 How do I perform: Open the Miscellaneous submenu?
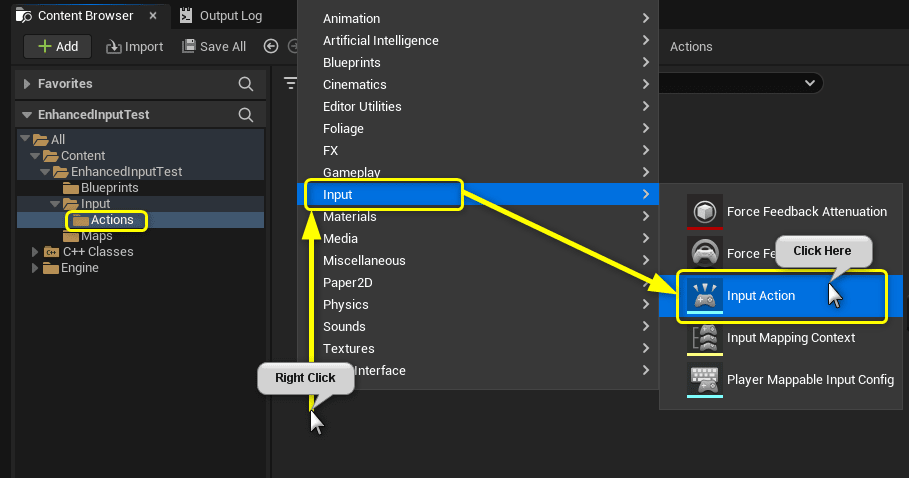[478, 261]
